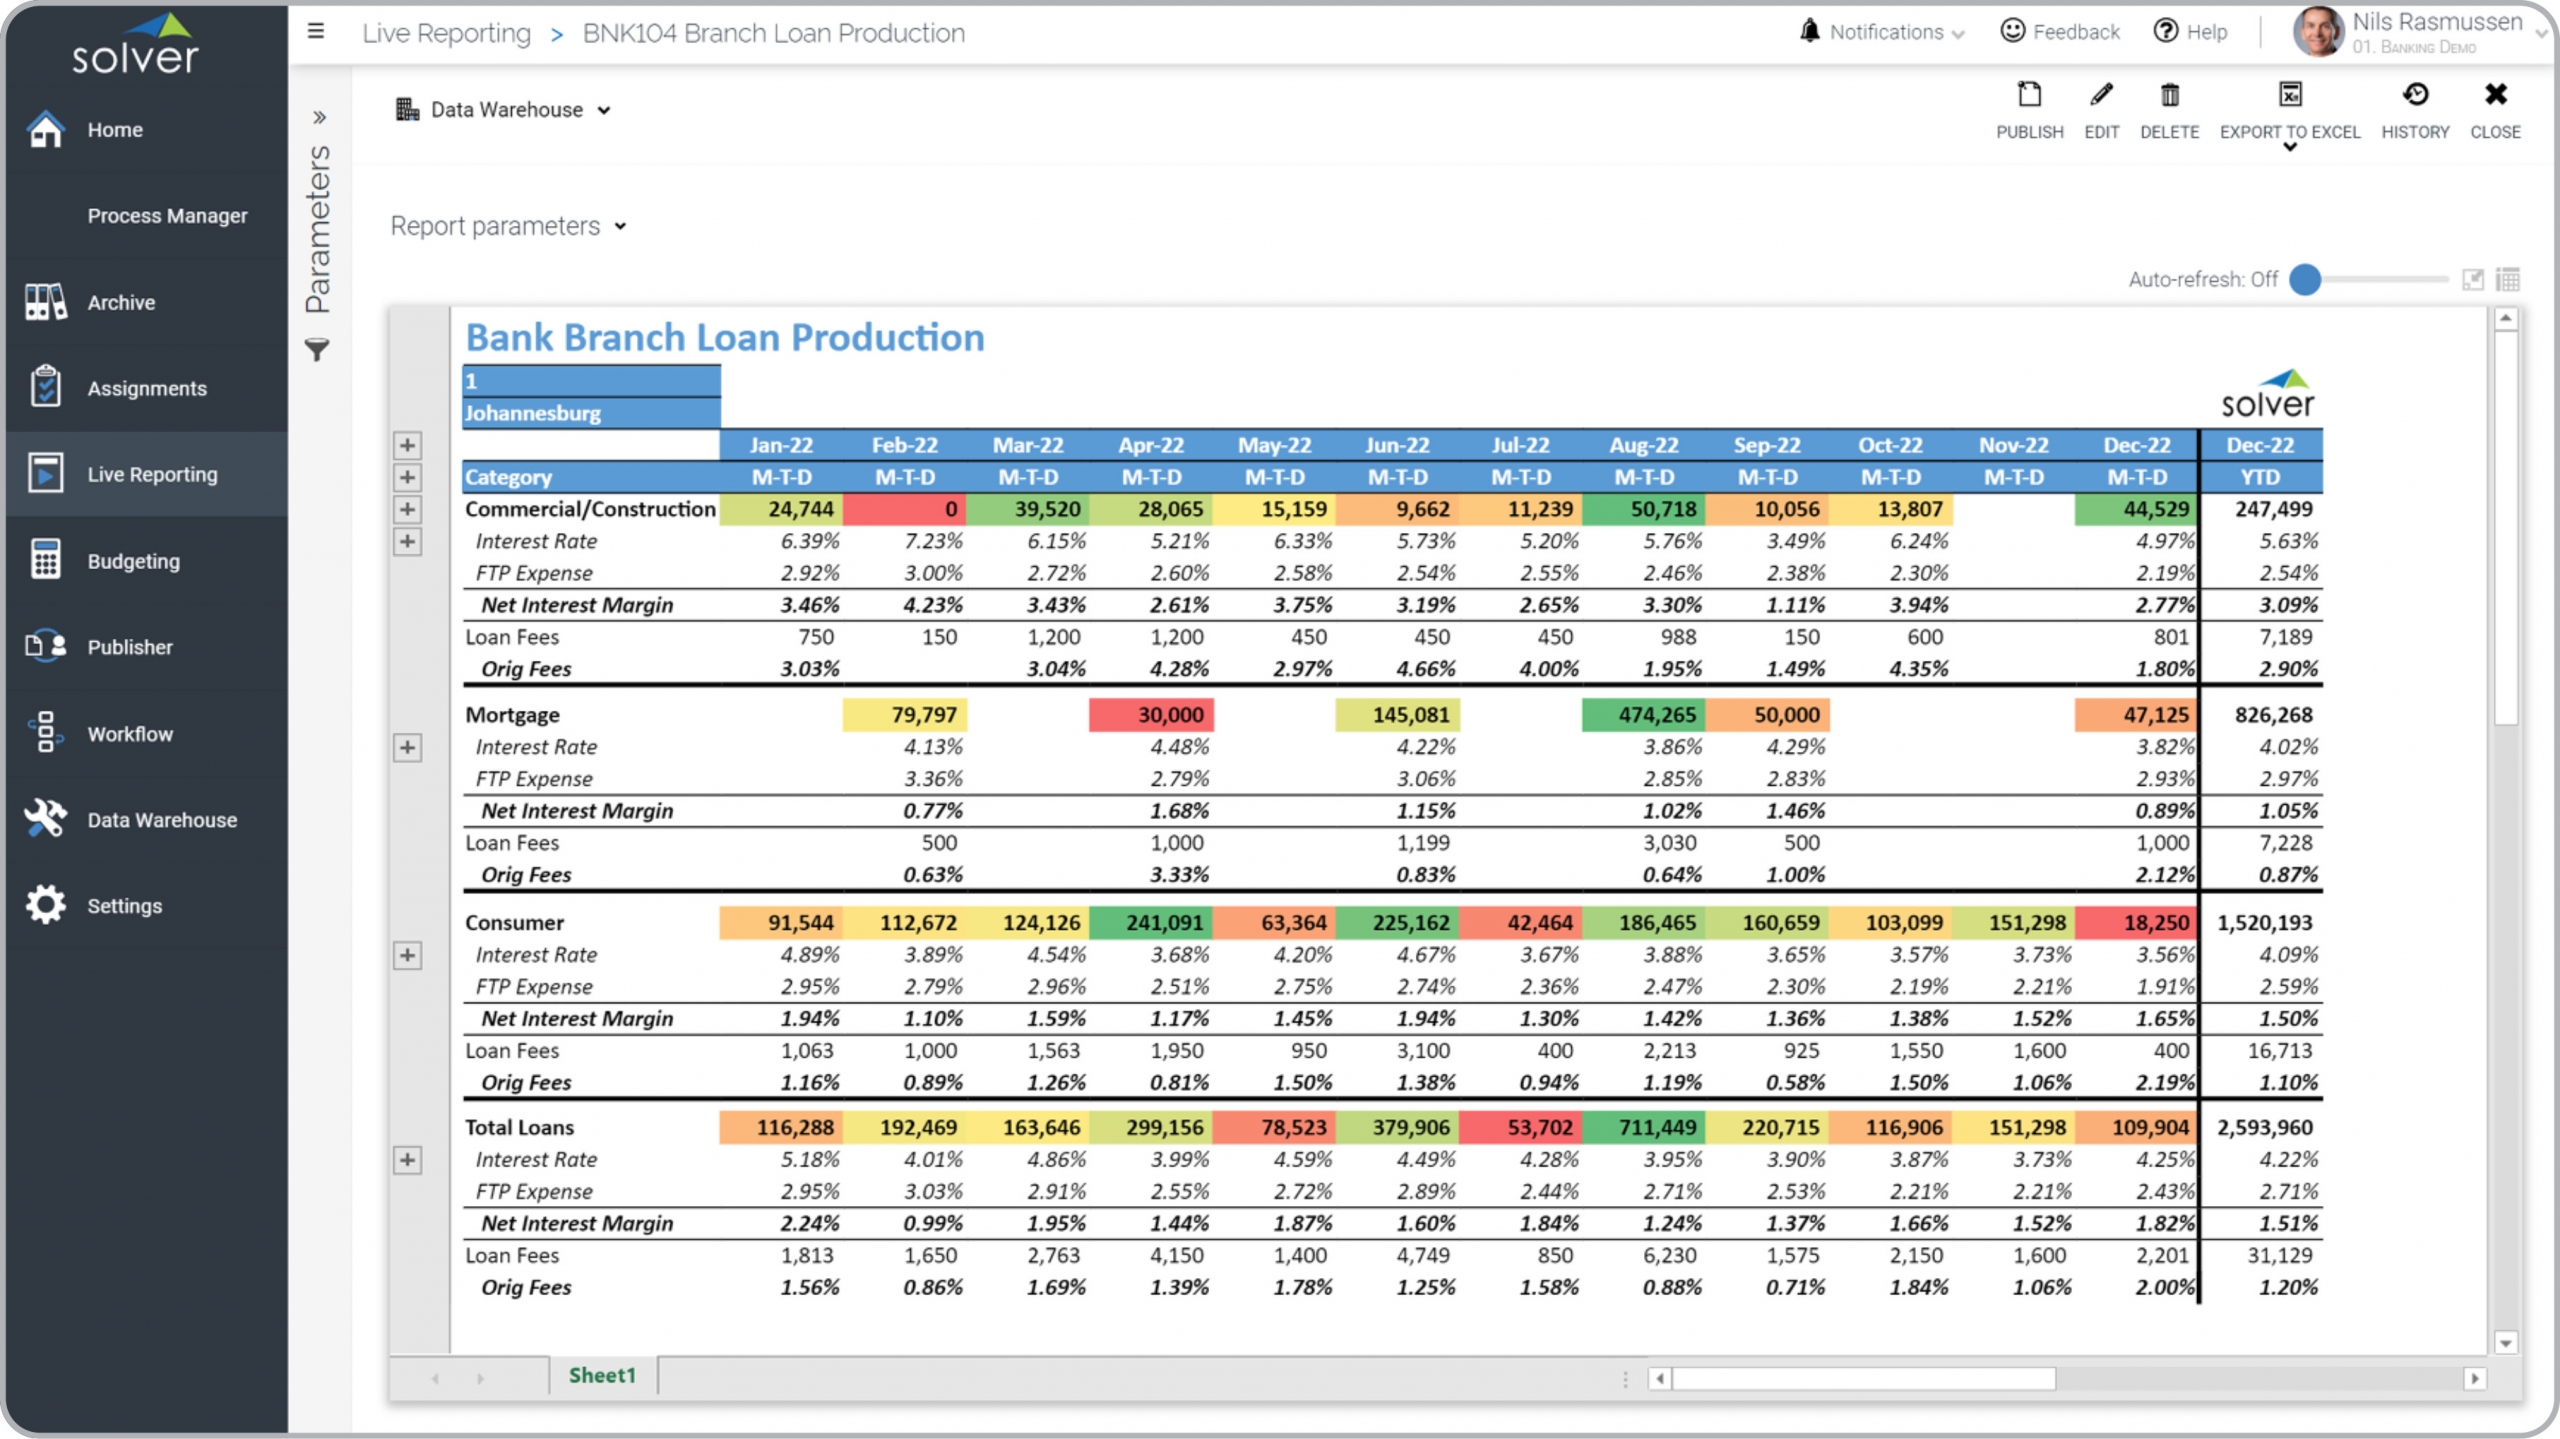Switch to the Sheet1 tab
This screenshot has height=1439, width=2560.
pyautogui.click(x=602, y=1375)
